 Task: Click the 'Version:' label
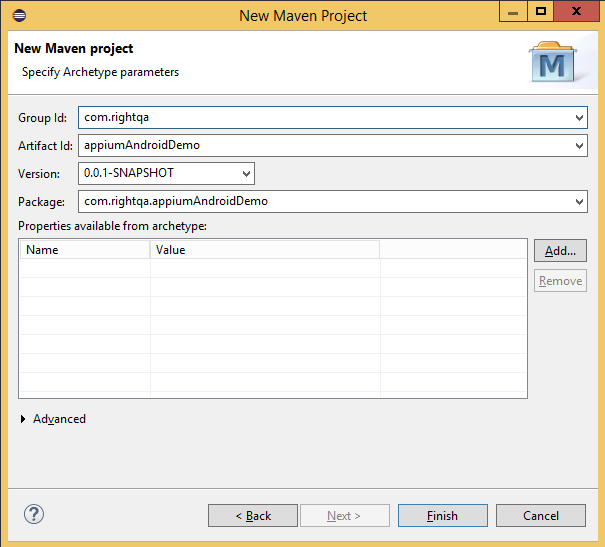(x=39, y=174)
